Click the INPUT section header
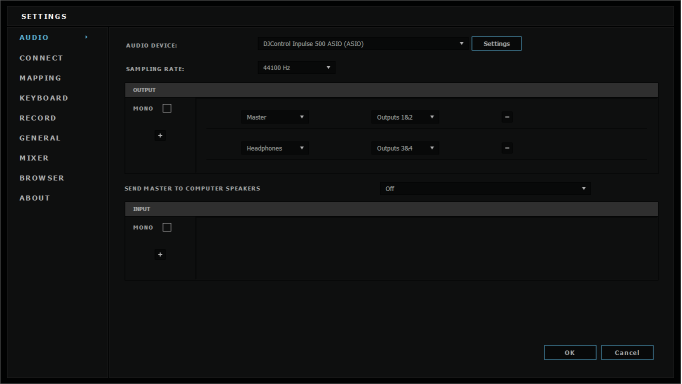 (391, 209)
